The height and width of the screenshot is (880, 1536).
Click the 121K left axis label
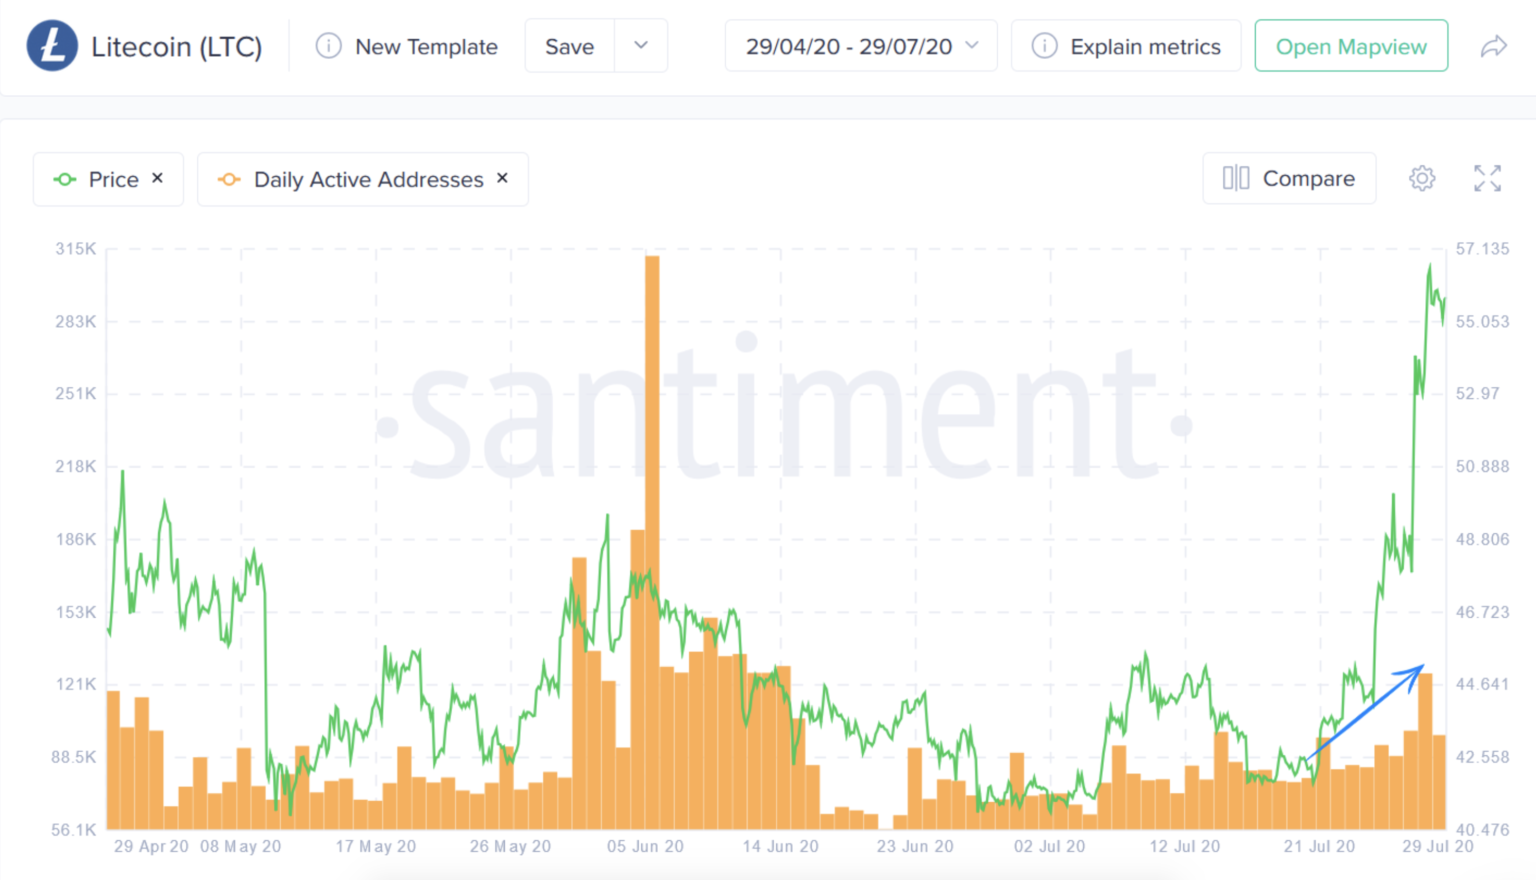[76, 684]
